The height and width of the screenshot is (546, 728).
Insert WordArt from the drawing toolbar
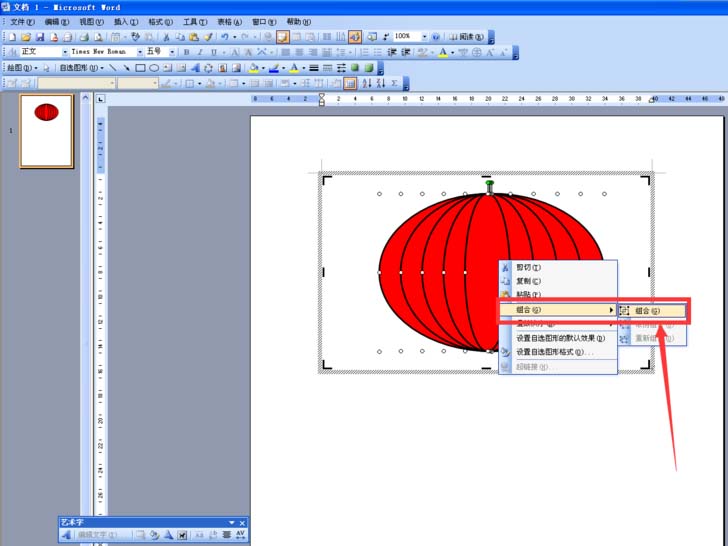[x=195, y=68]
